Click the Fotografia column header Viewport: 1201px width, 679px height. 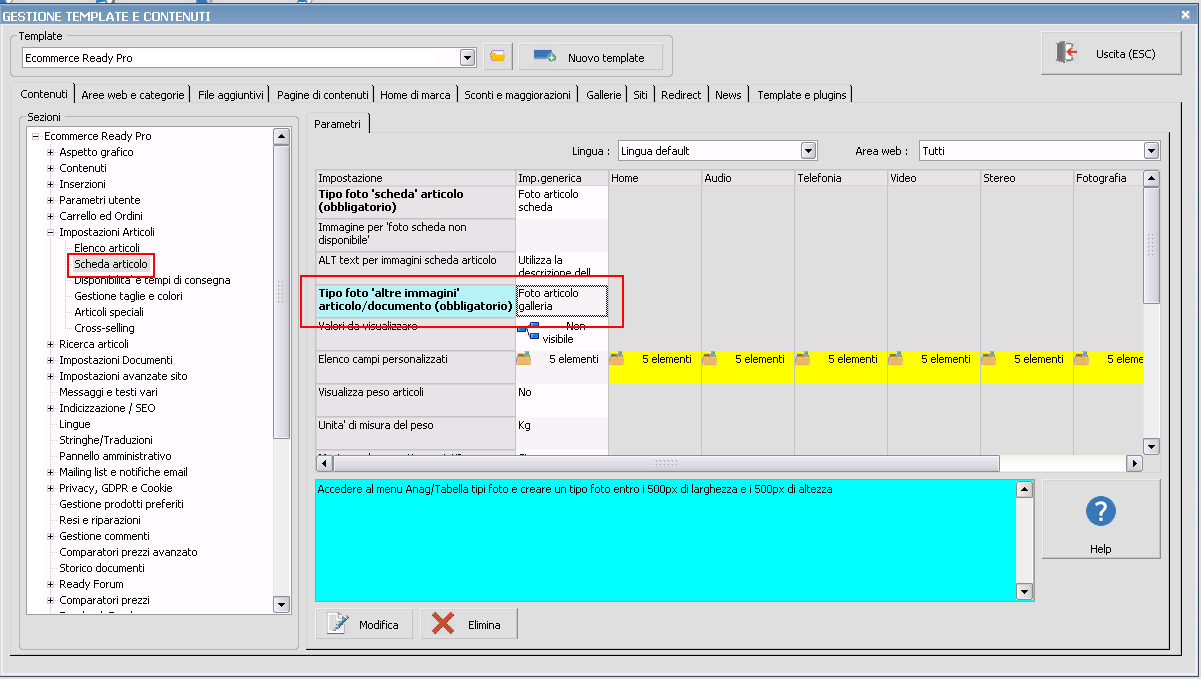[x=1108, y=178]
